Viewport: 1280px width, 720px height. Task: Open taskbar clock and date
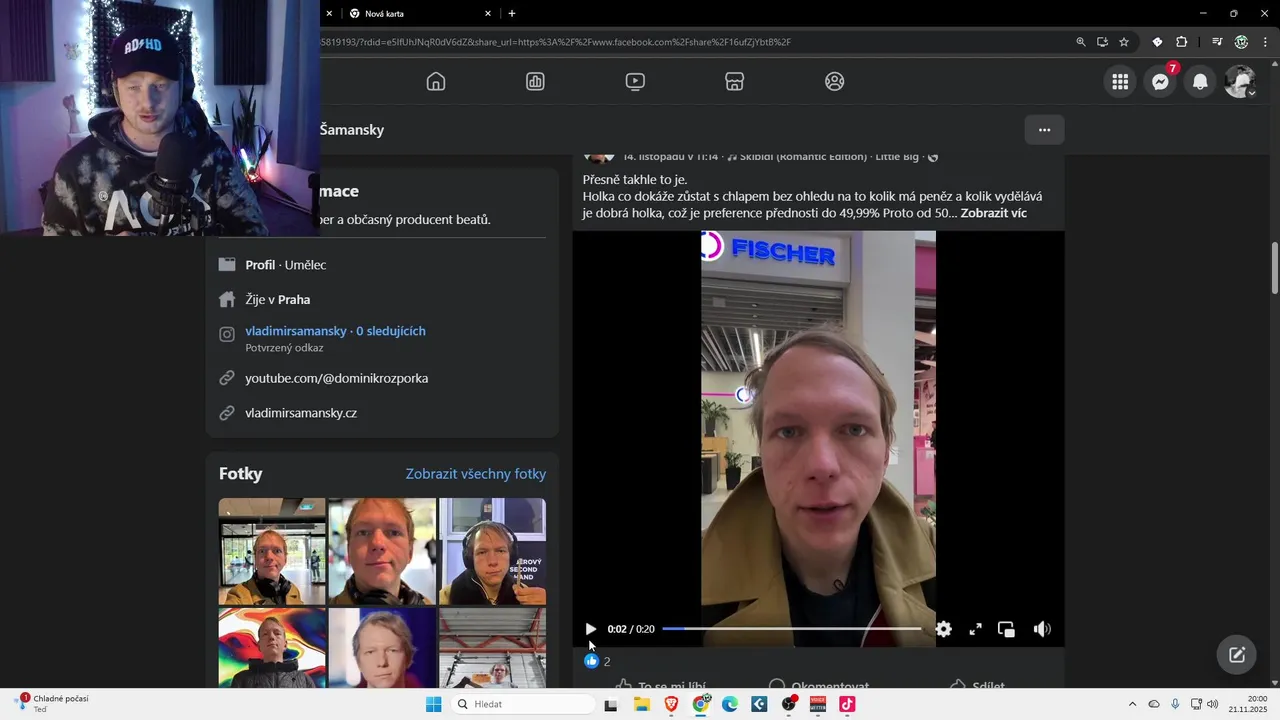point(1249,704)
